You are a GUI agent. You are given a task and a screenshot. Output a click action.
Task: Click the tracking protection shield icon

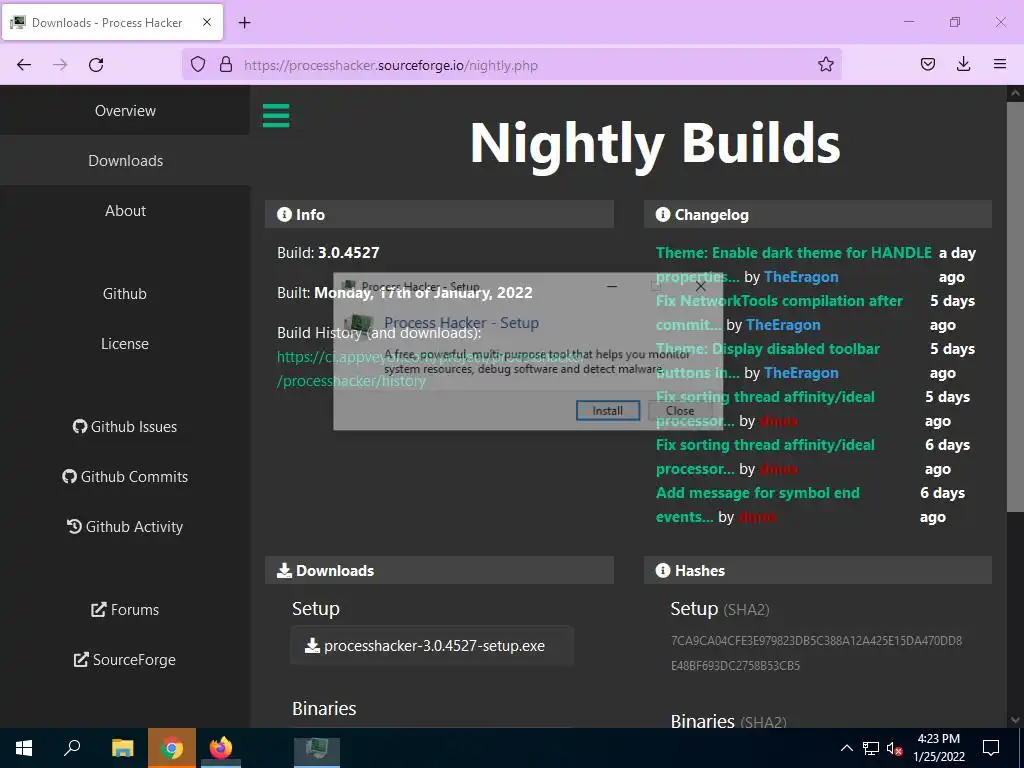[x=198, y=64]
